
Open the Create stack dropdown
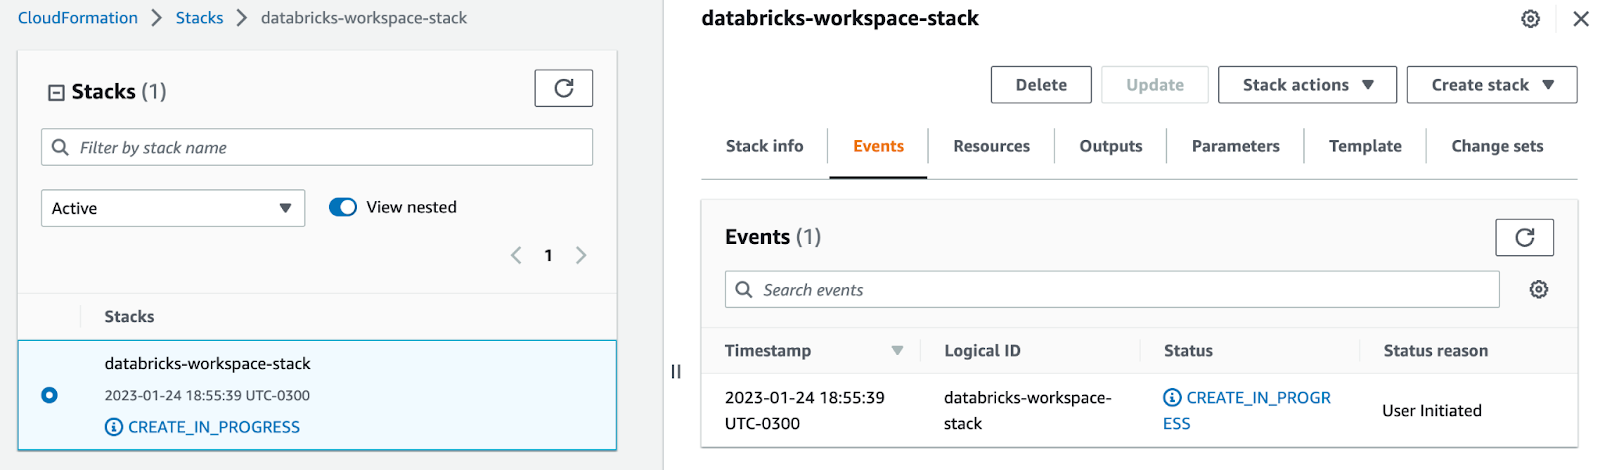1491,85
